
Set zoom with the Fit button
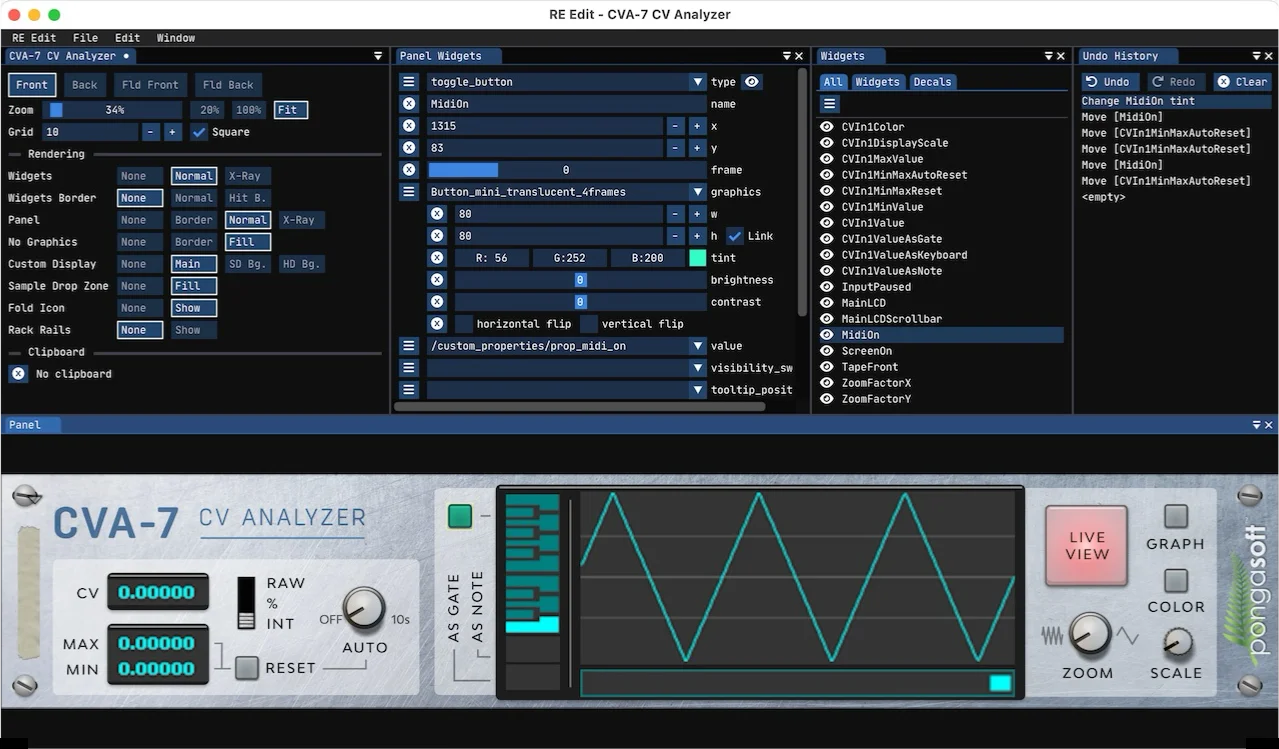(291, 110)
